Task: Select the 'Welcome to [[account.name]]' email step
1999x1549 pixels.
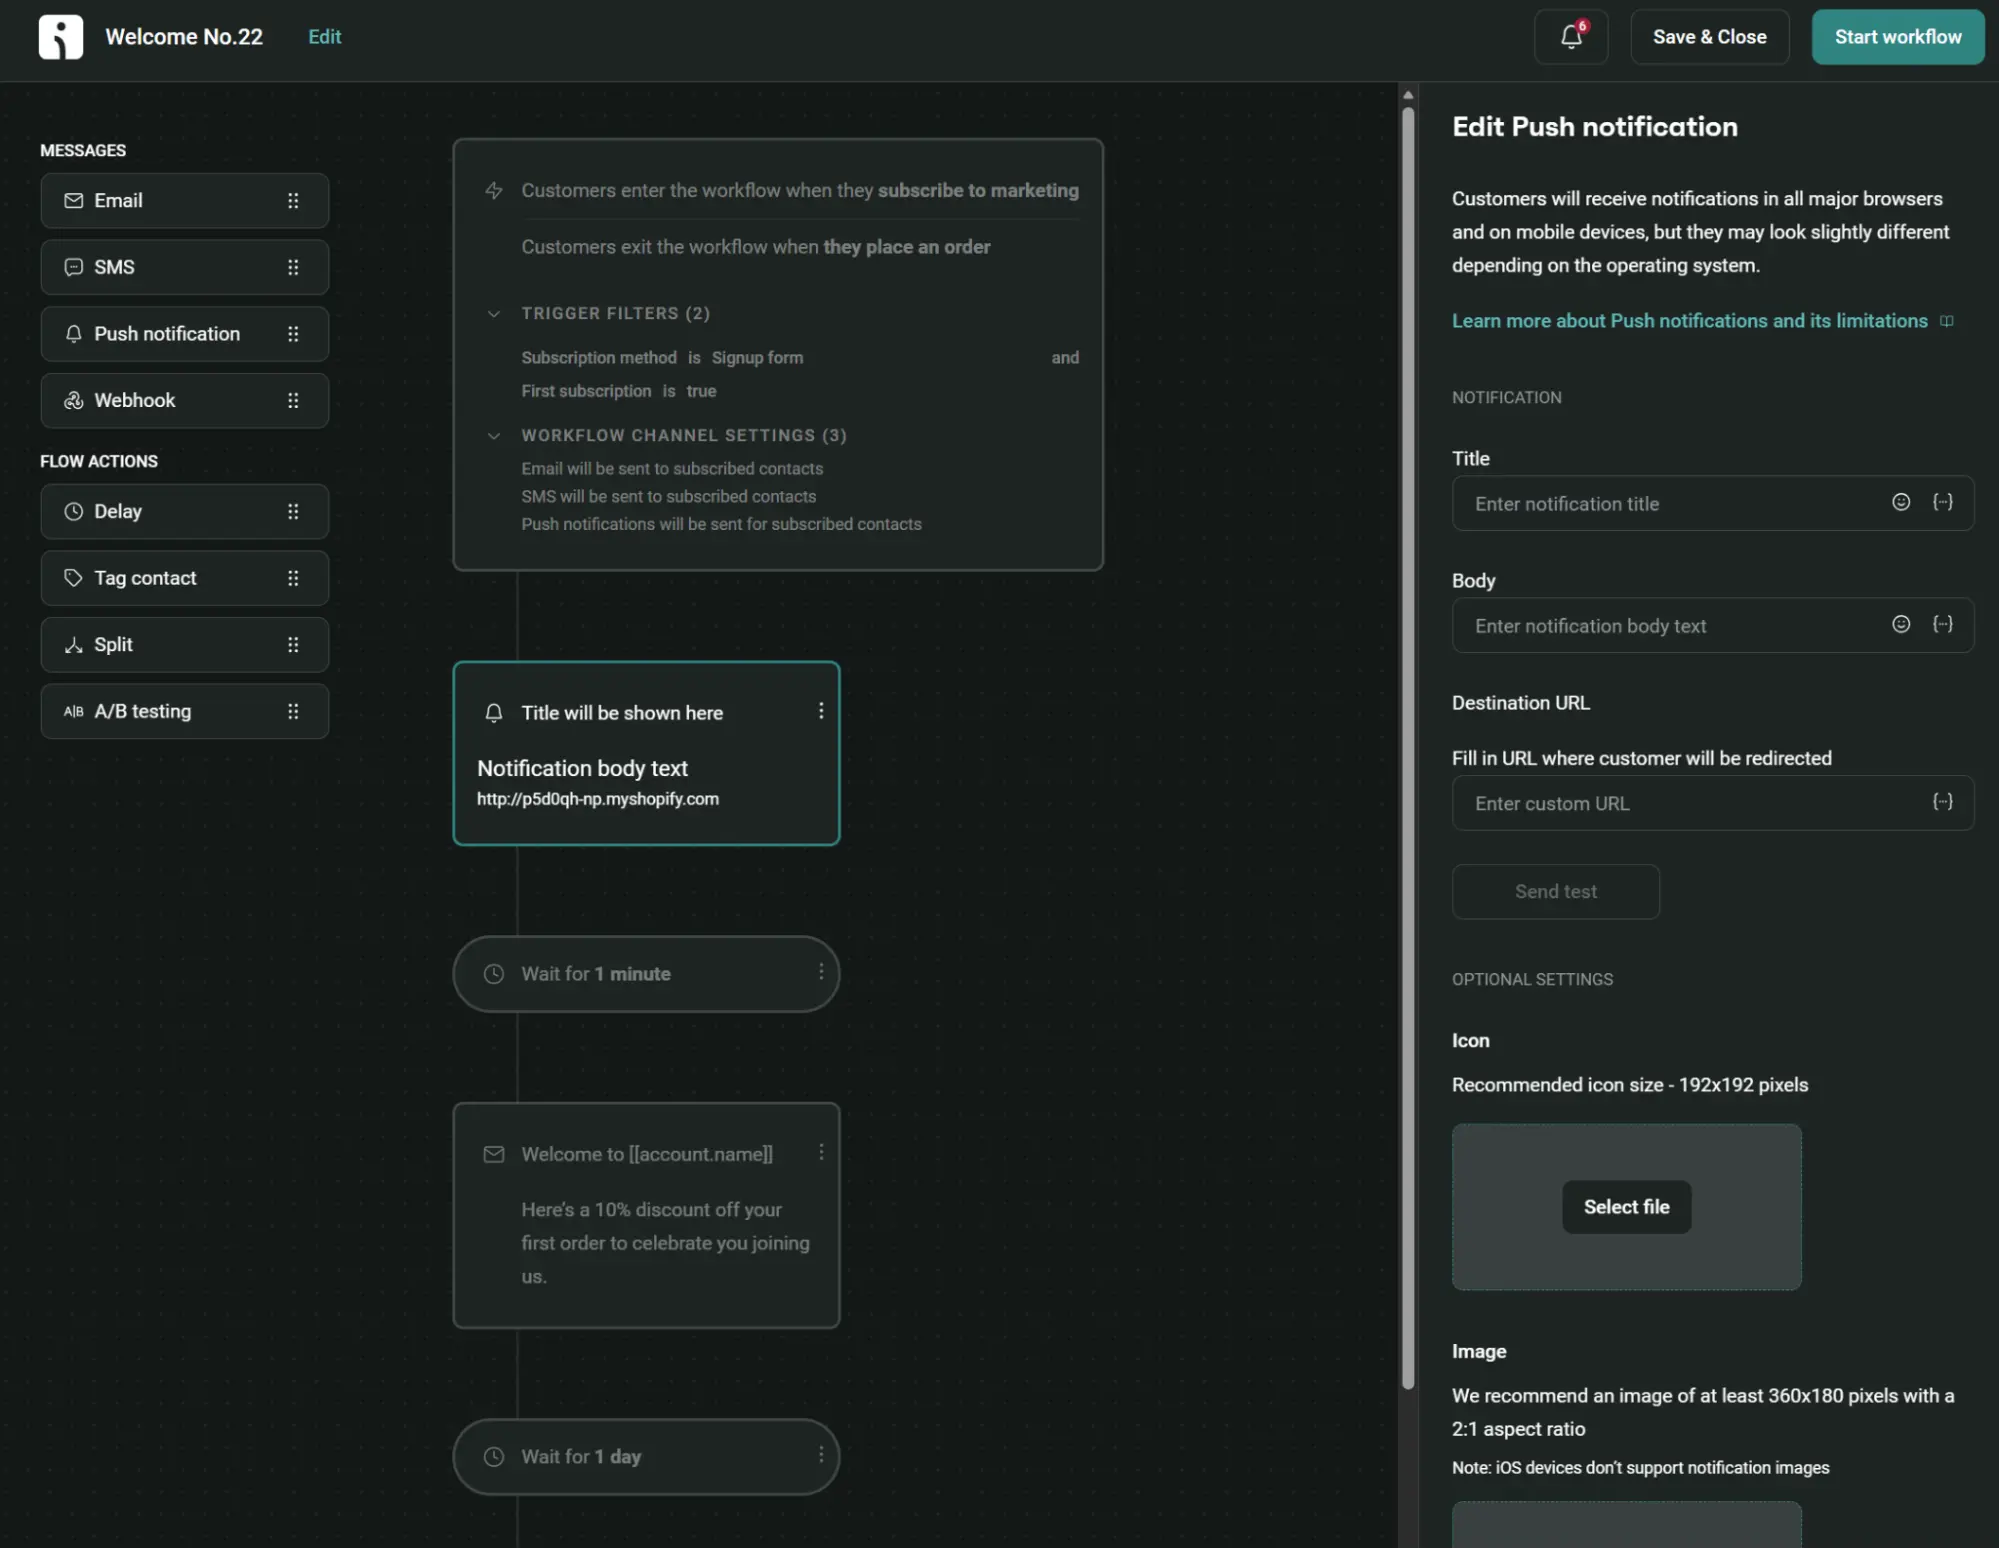Action: click(x=646, y=1216)
